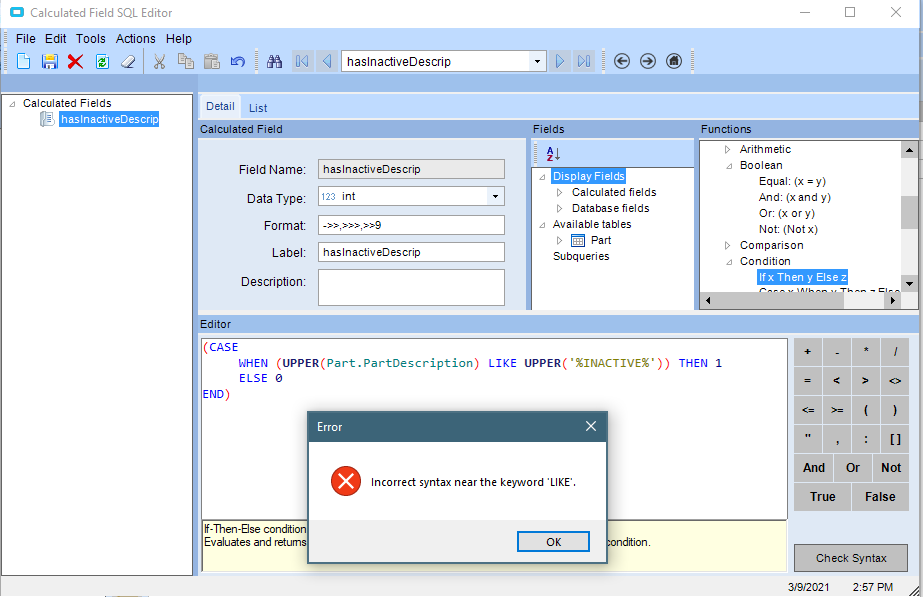Open the record selector dropdown hasInactiveDescrip
This screenshot has width=923, height=597.
click(537, 61)
